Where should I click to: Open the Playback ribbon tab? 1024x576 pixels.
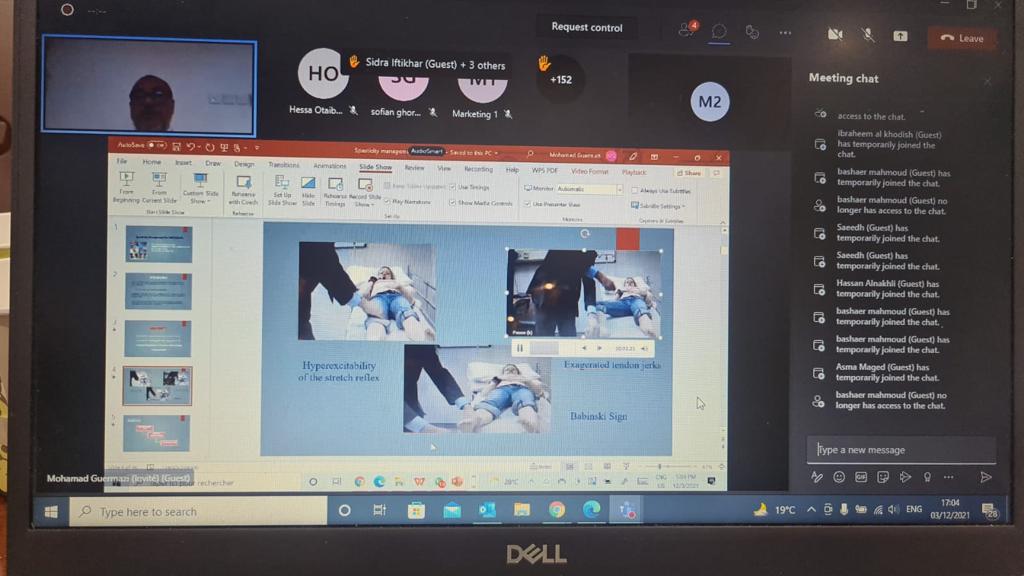tap(634, 172)
